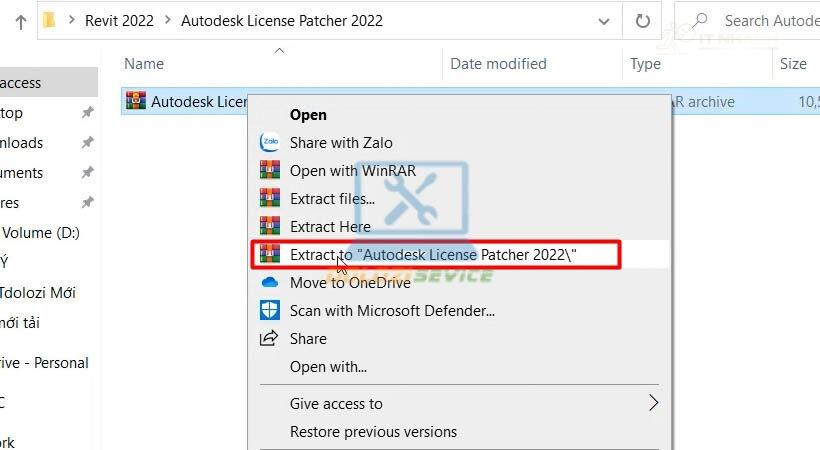820x450 pixels.
Task: Click the RAR archive file icon
Action: (135, 101)
